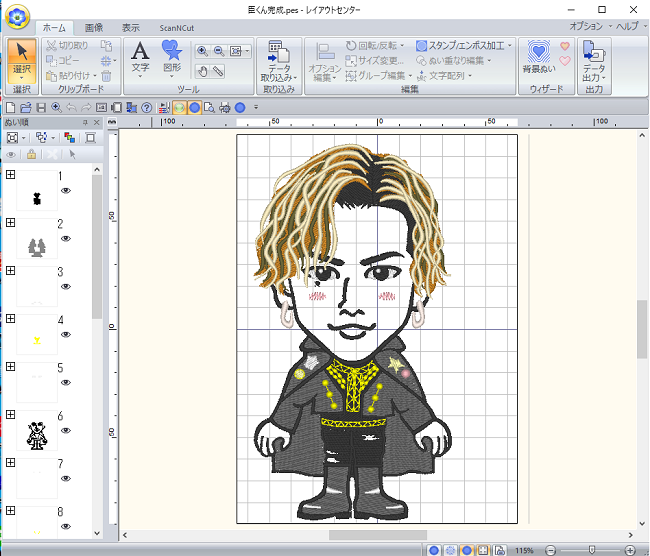The image size is (650, 556).
Task: Click the zoom slider handle in status bar
Action: click(592, 550)
